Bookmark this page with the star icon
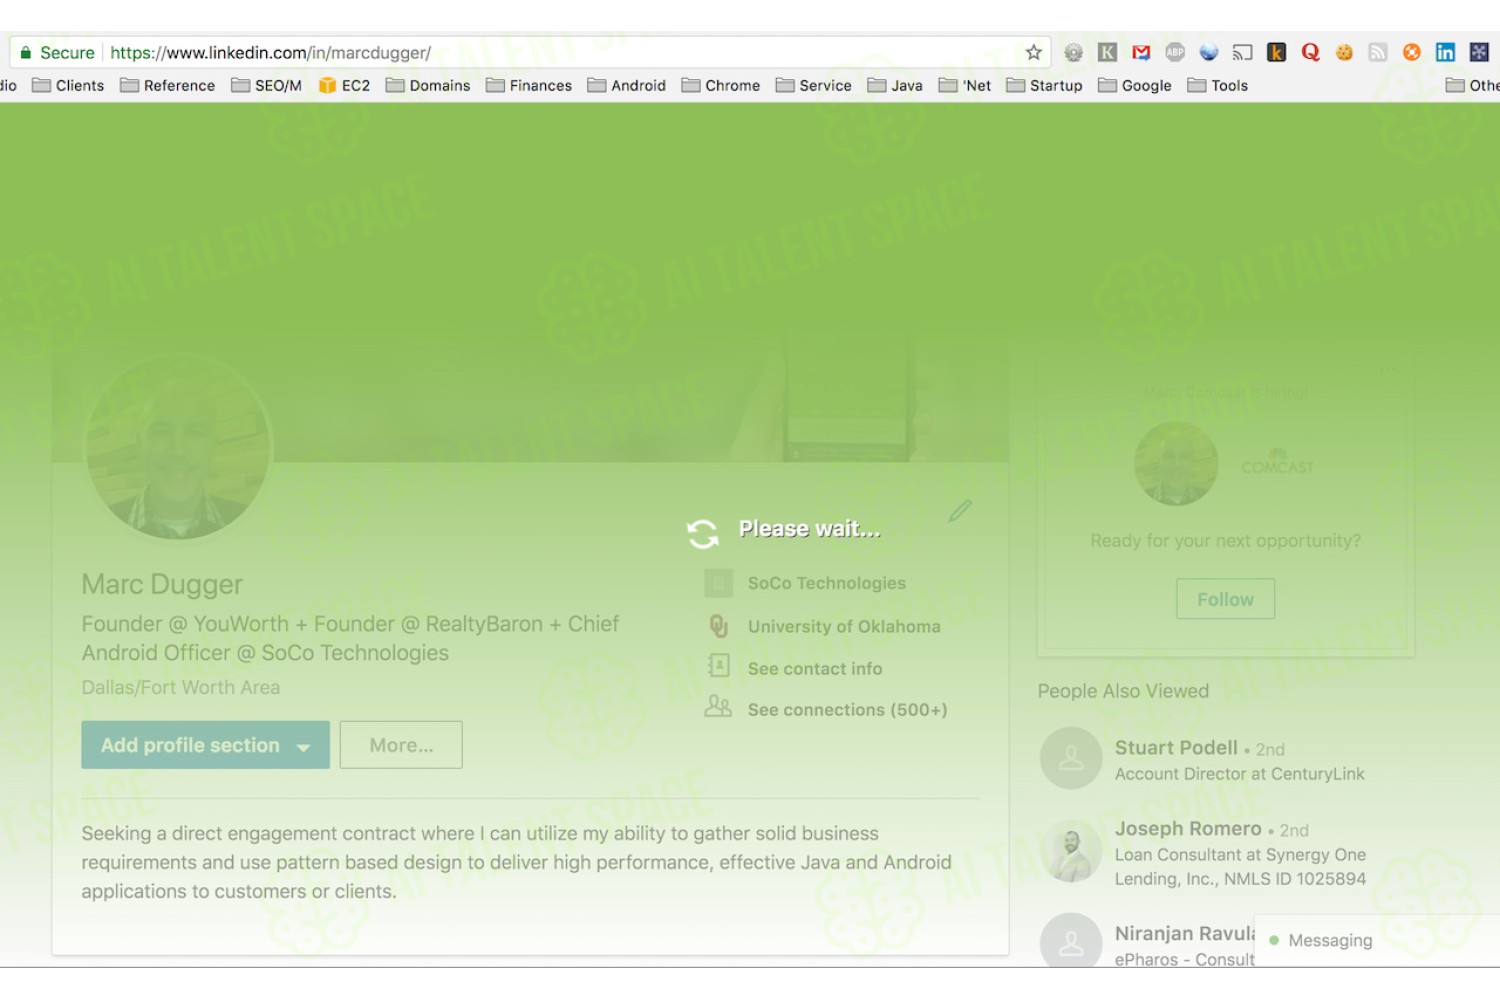 [x=1034, y=52]
